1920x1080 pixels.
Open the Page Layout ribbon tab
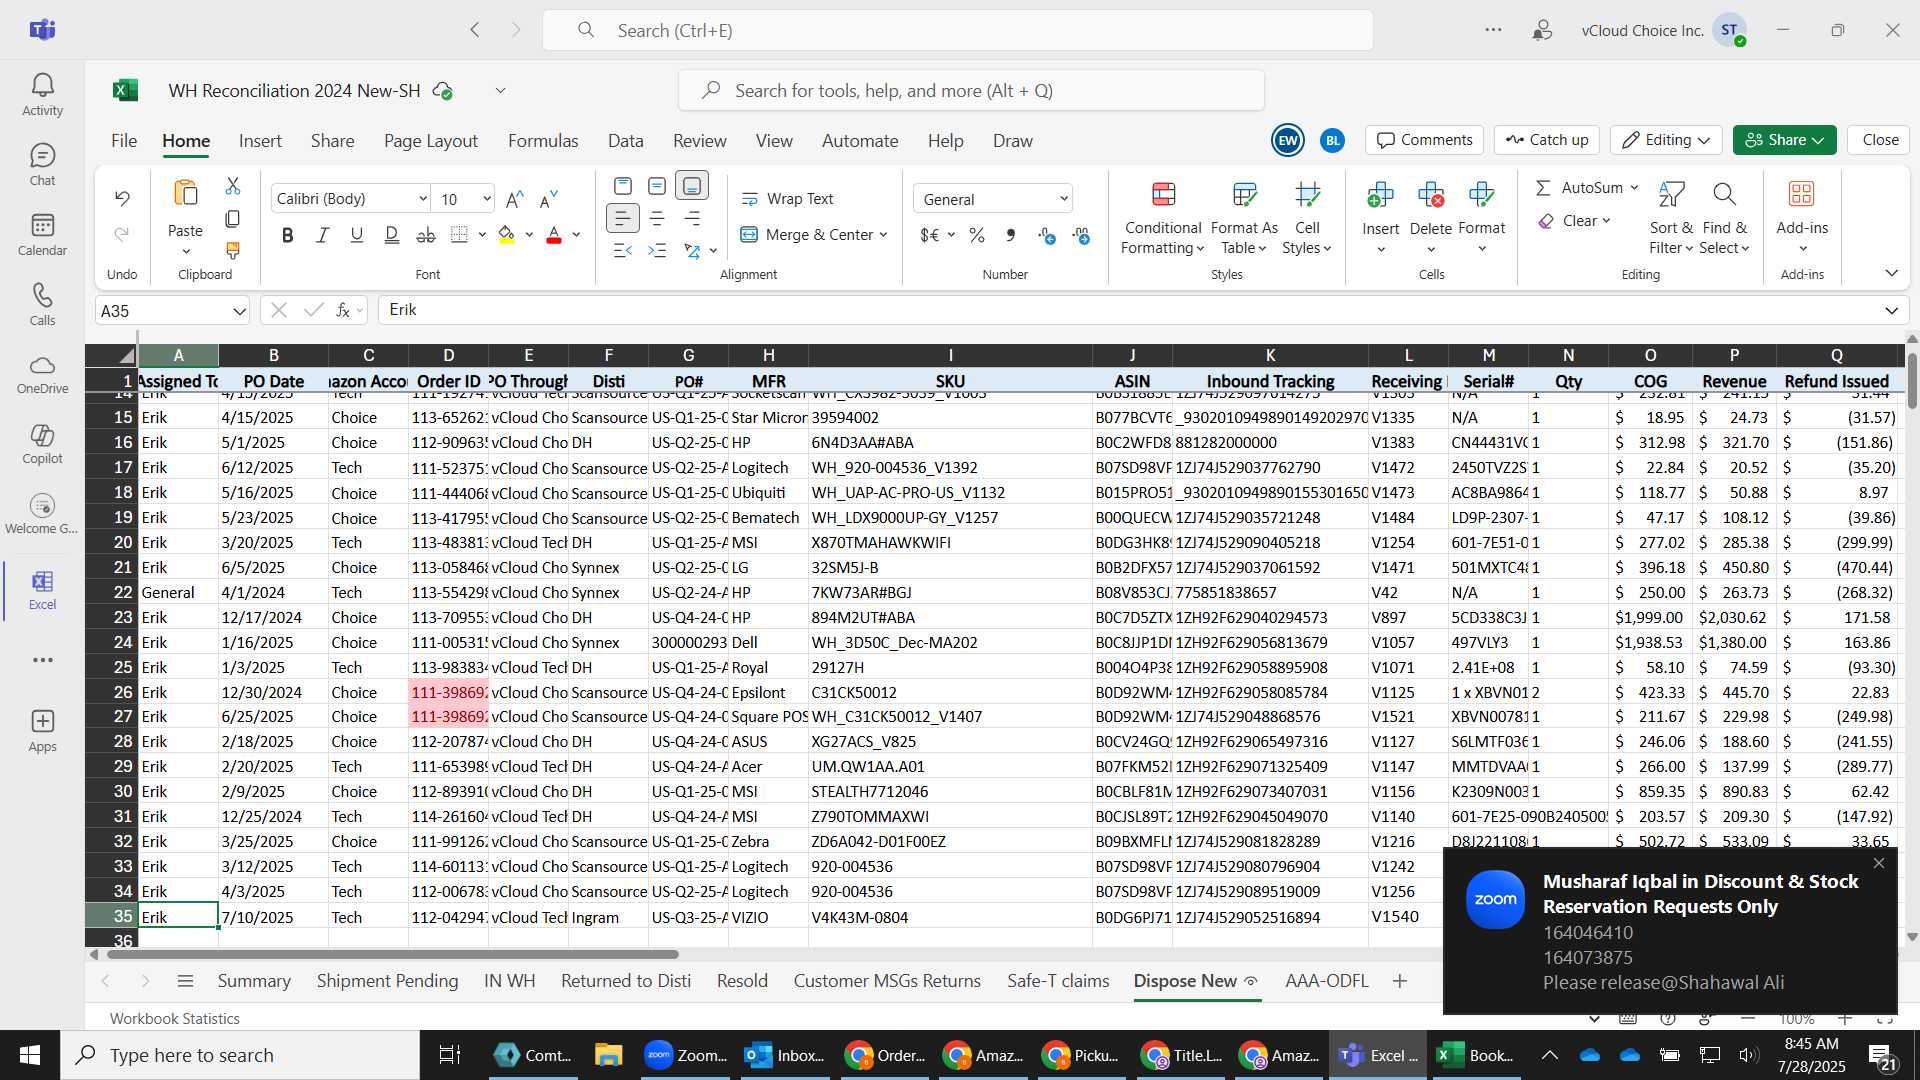(431, 141)
